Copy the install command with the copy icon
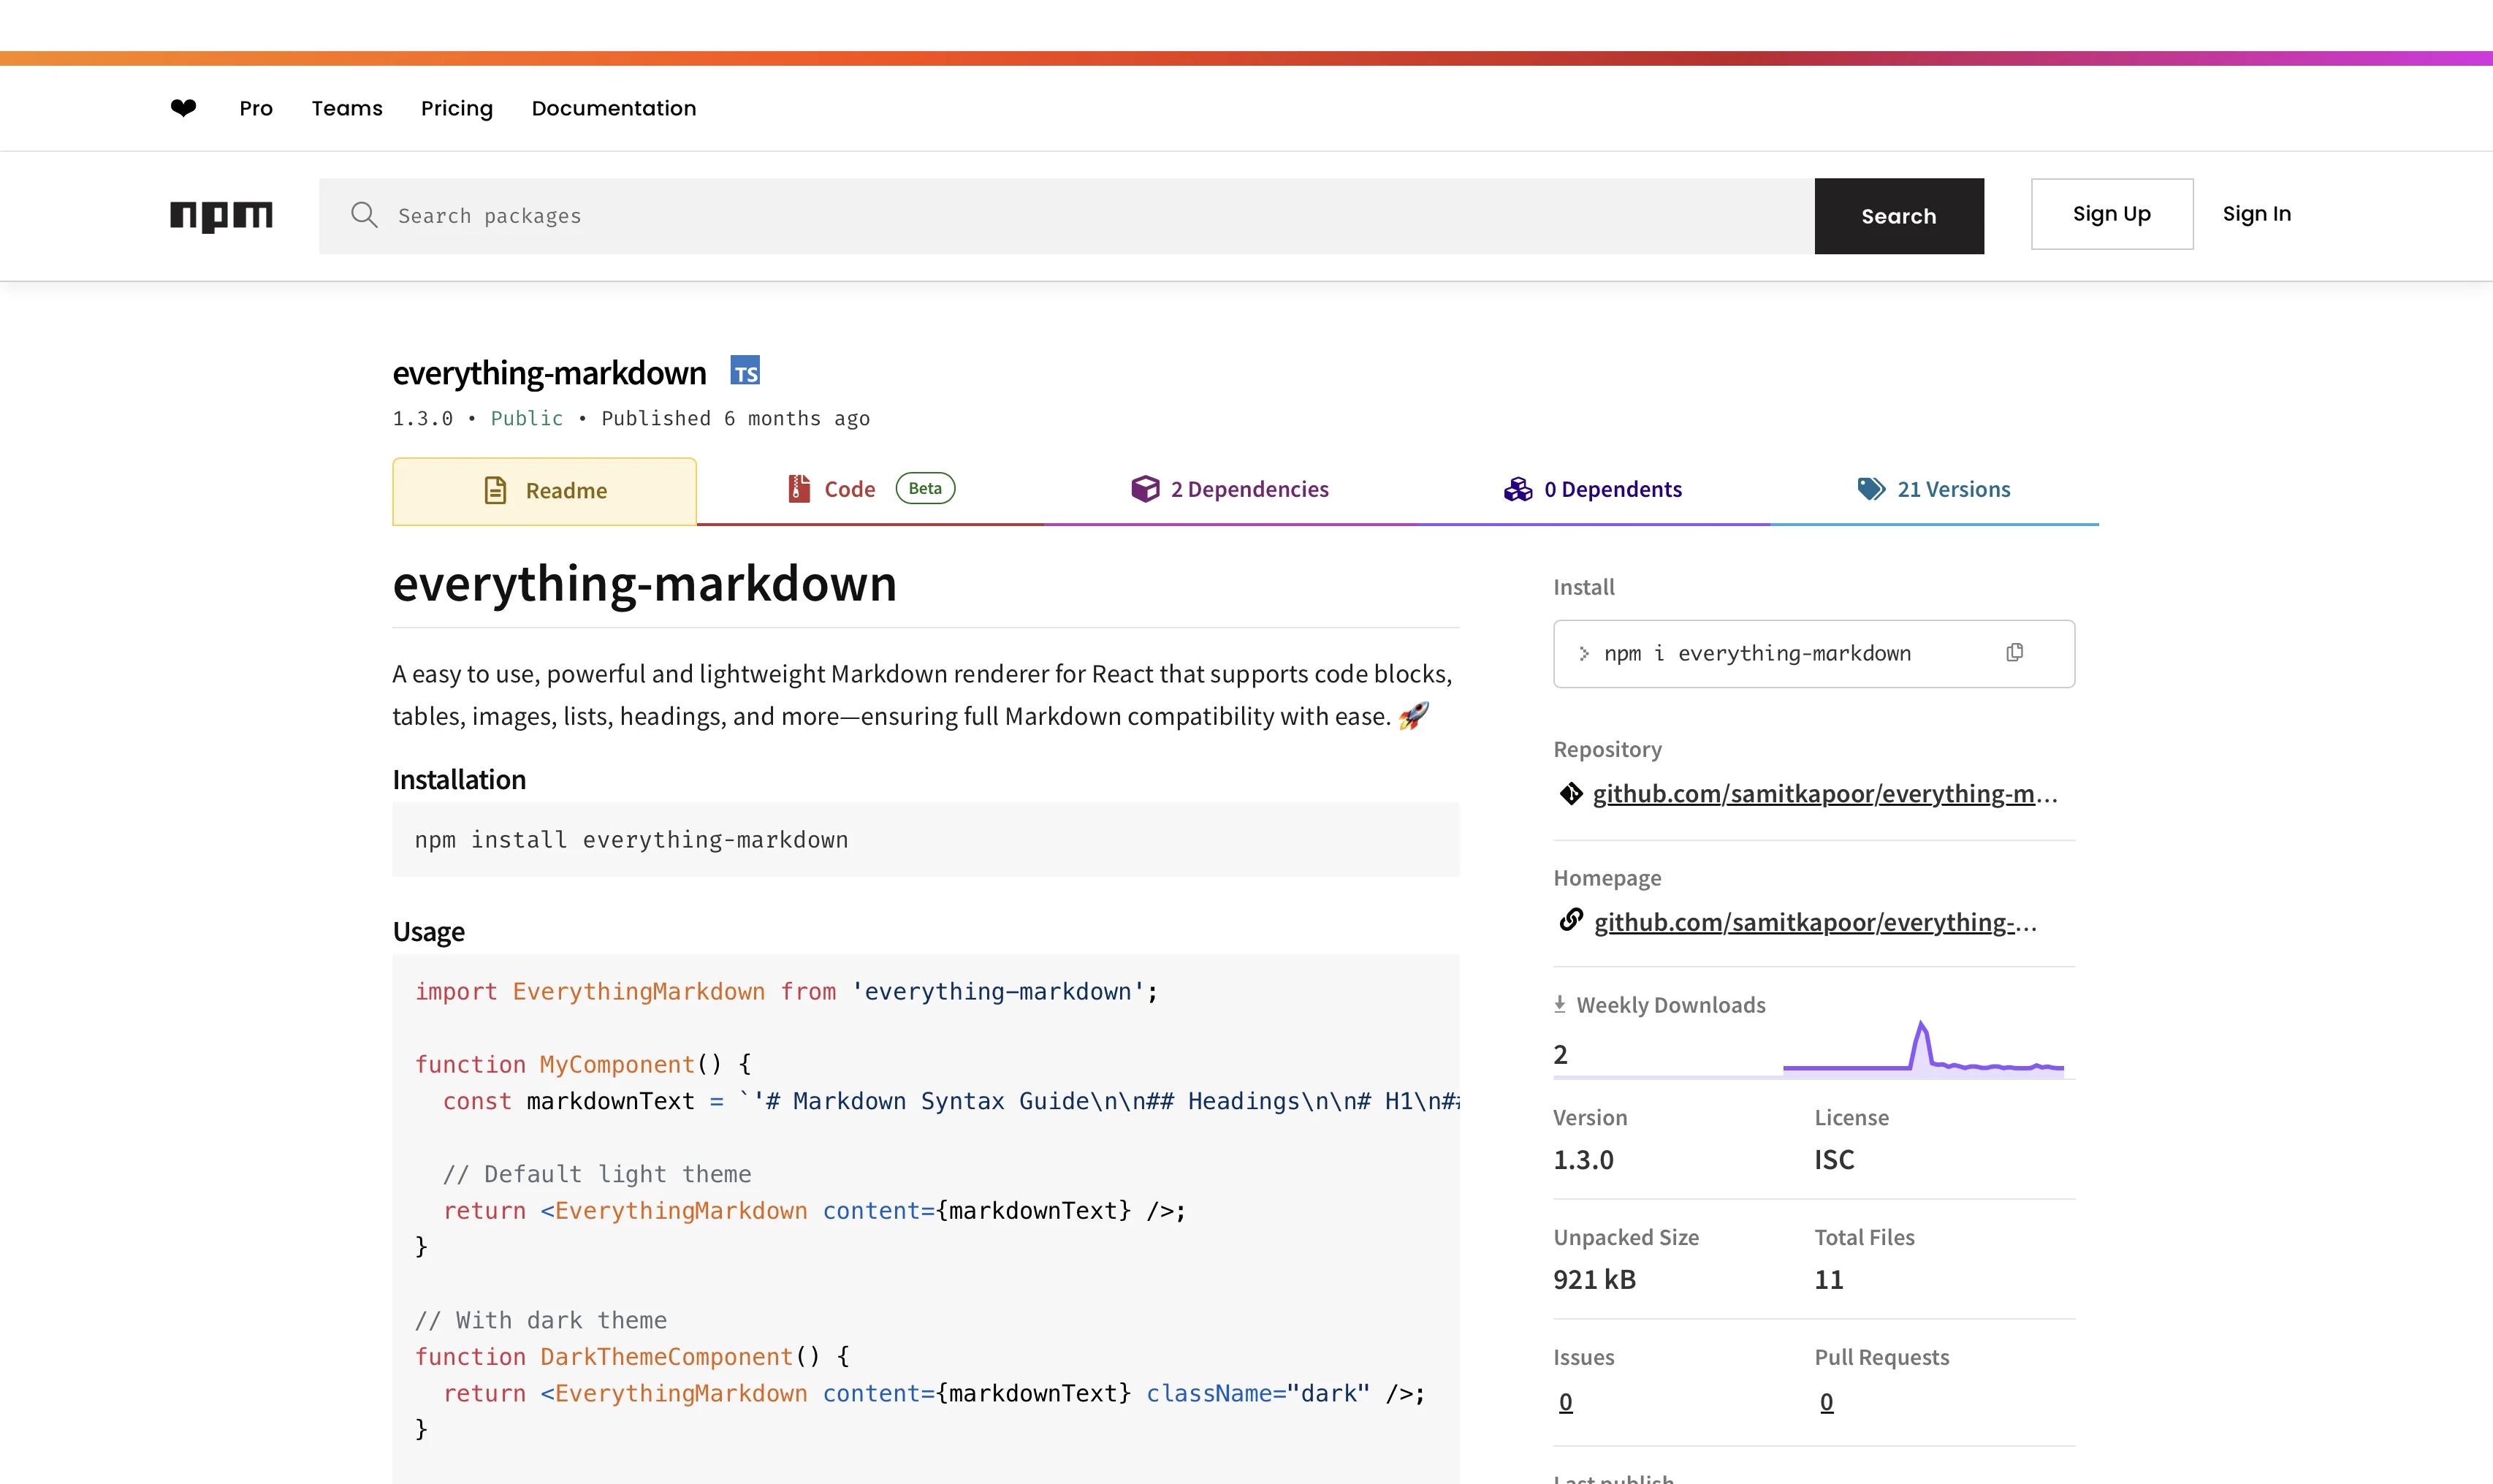 2014,653
